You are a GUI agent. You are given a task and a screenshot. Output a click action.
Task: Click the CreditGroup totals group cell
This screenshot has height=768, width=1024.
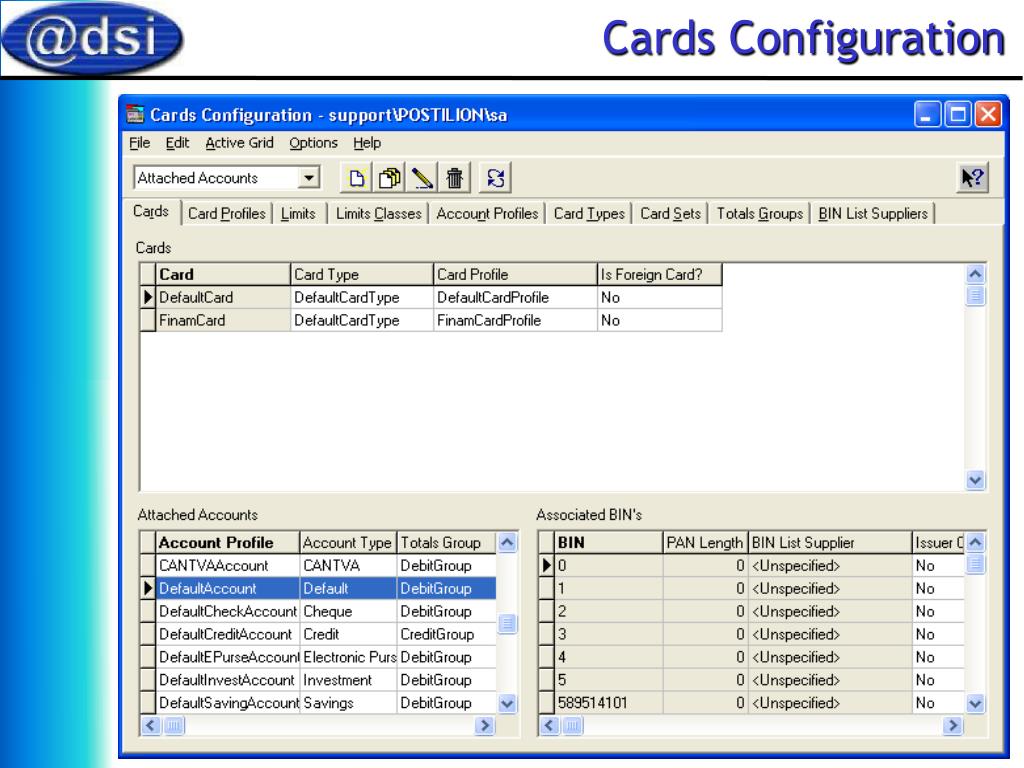(x=447, y=634)
